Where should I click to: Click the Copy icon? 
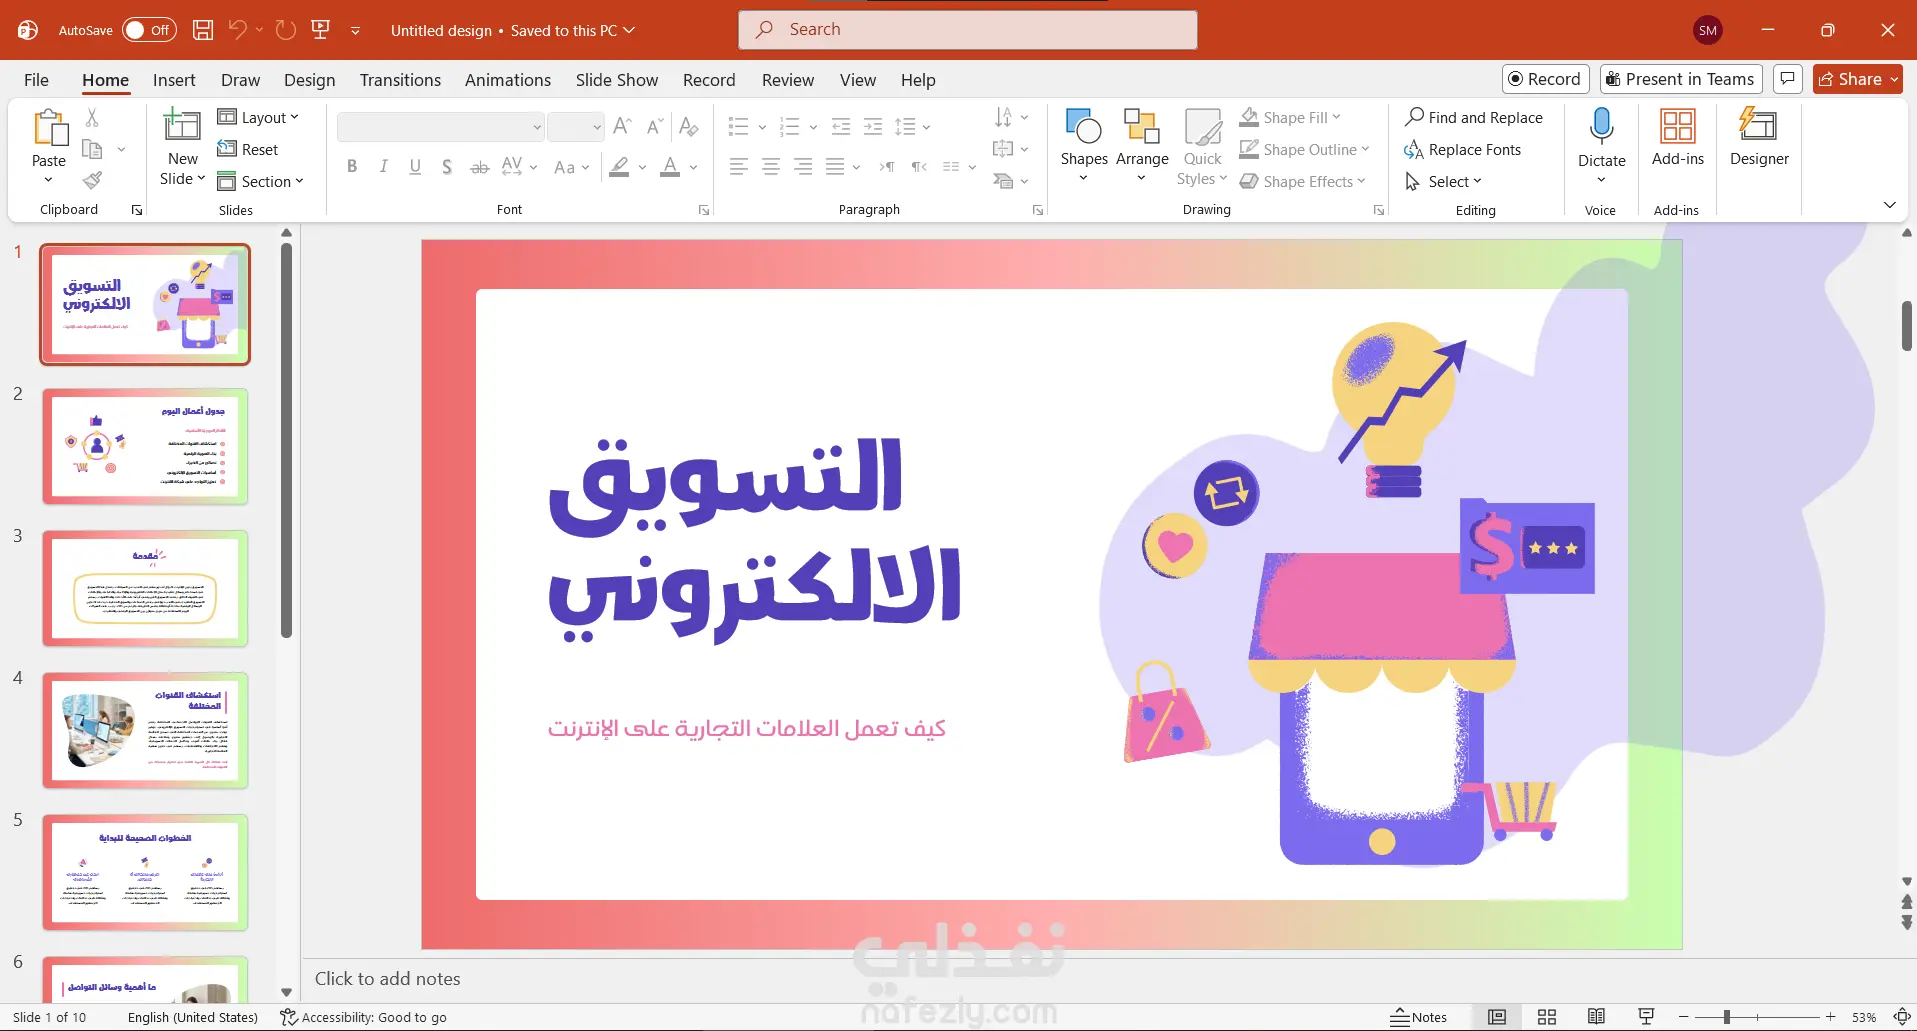tap(92, 149)
